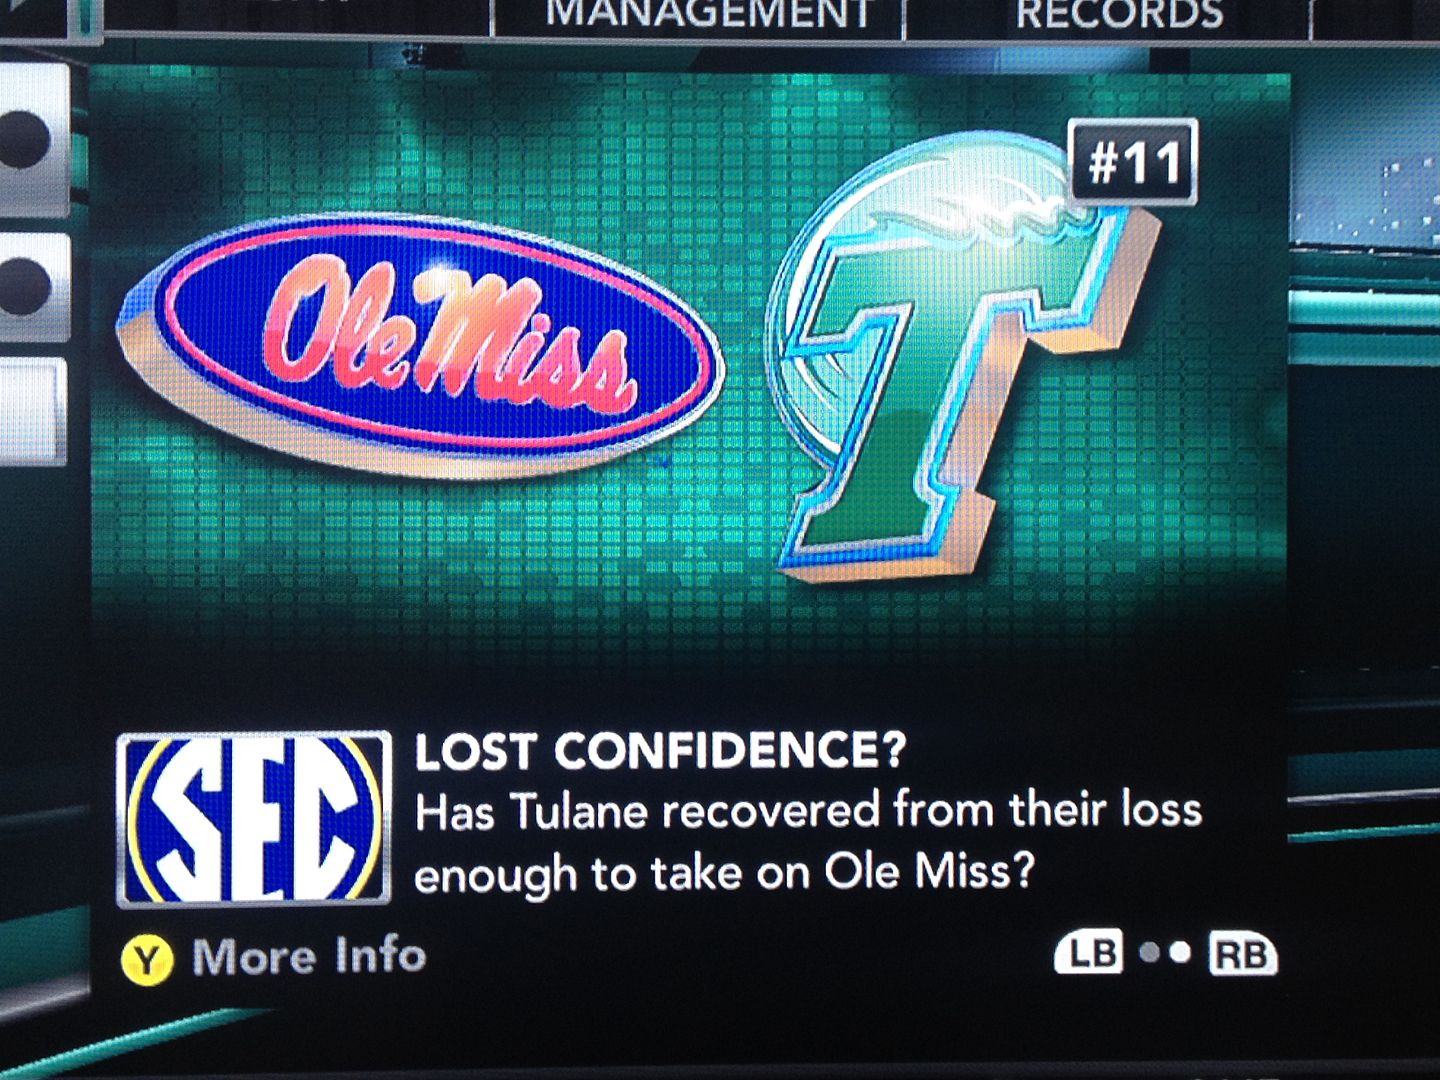Open More Info for this story
Screen dimensions: 1440x1080
308,957
